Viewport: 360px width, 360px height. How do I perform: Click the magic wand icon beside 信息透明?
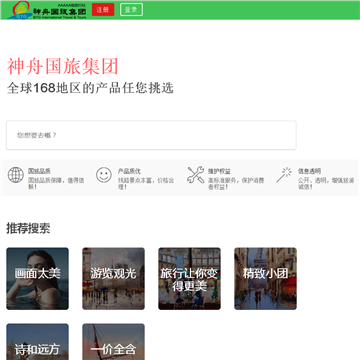coord(284,175)
